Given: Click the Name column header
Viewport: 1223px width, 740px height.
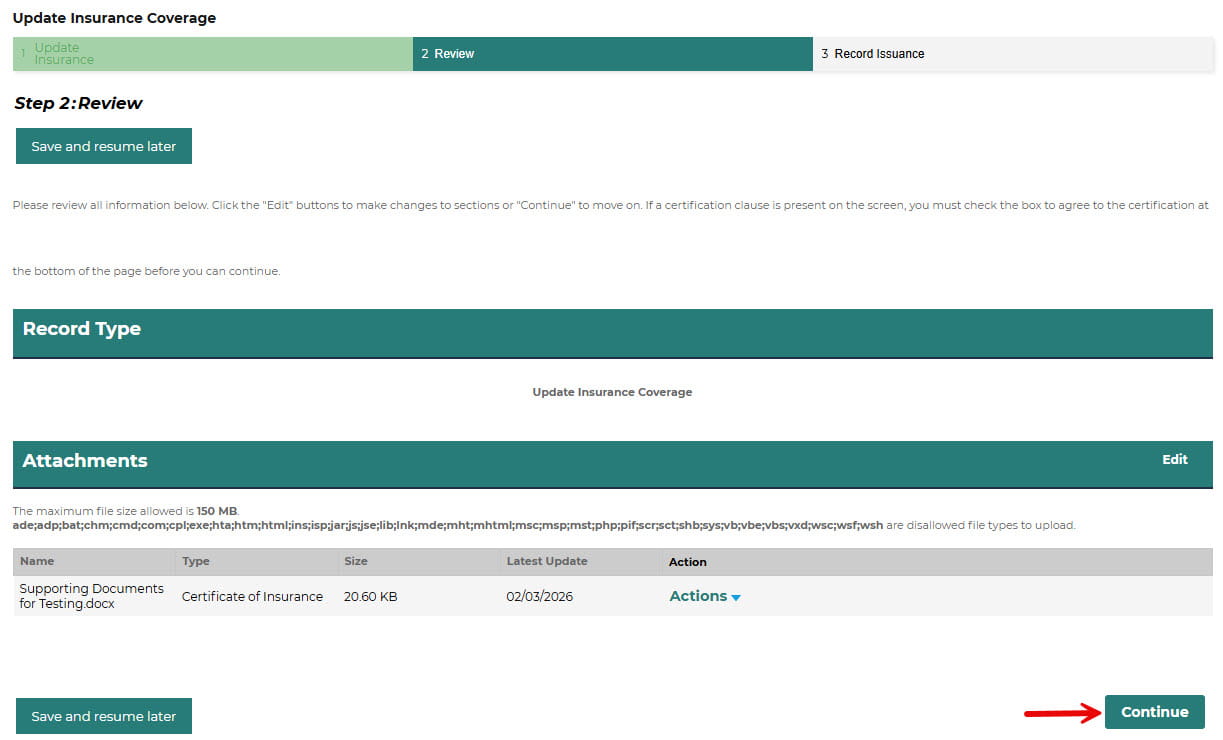Looking at the screenshot, I should 37,561.
